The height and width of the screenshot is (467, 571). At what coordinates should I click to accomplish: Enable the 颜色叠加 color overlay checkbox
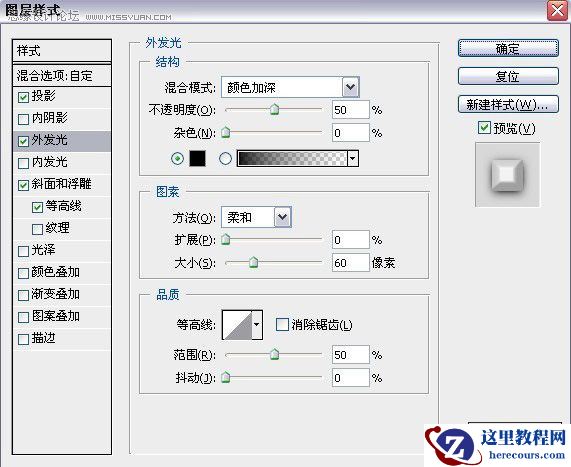tap(23, 273)
